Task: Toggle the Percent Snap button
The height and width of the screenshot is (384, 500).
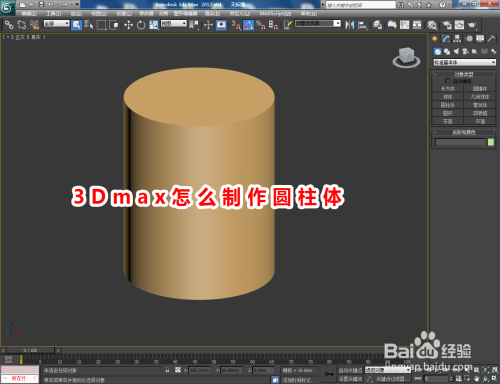Action: (x=261, y=25)
